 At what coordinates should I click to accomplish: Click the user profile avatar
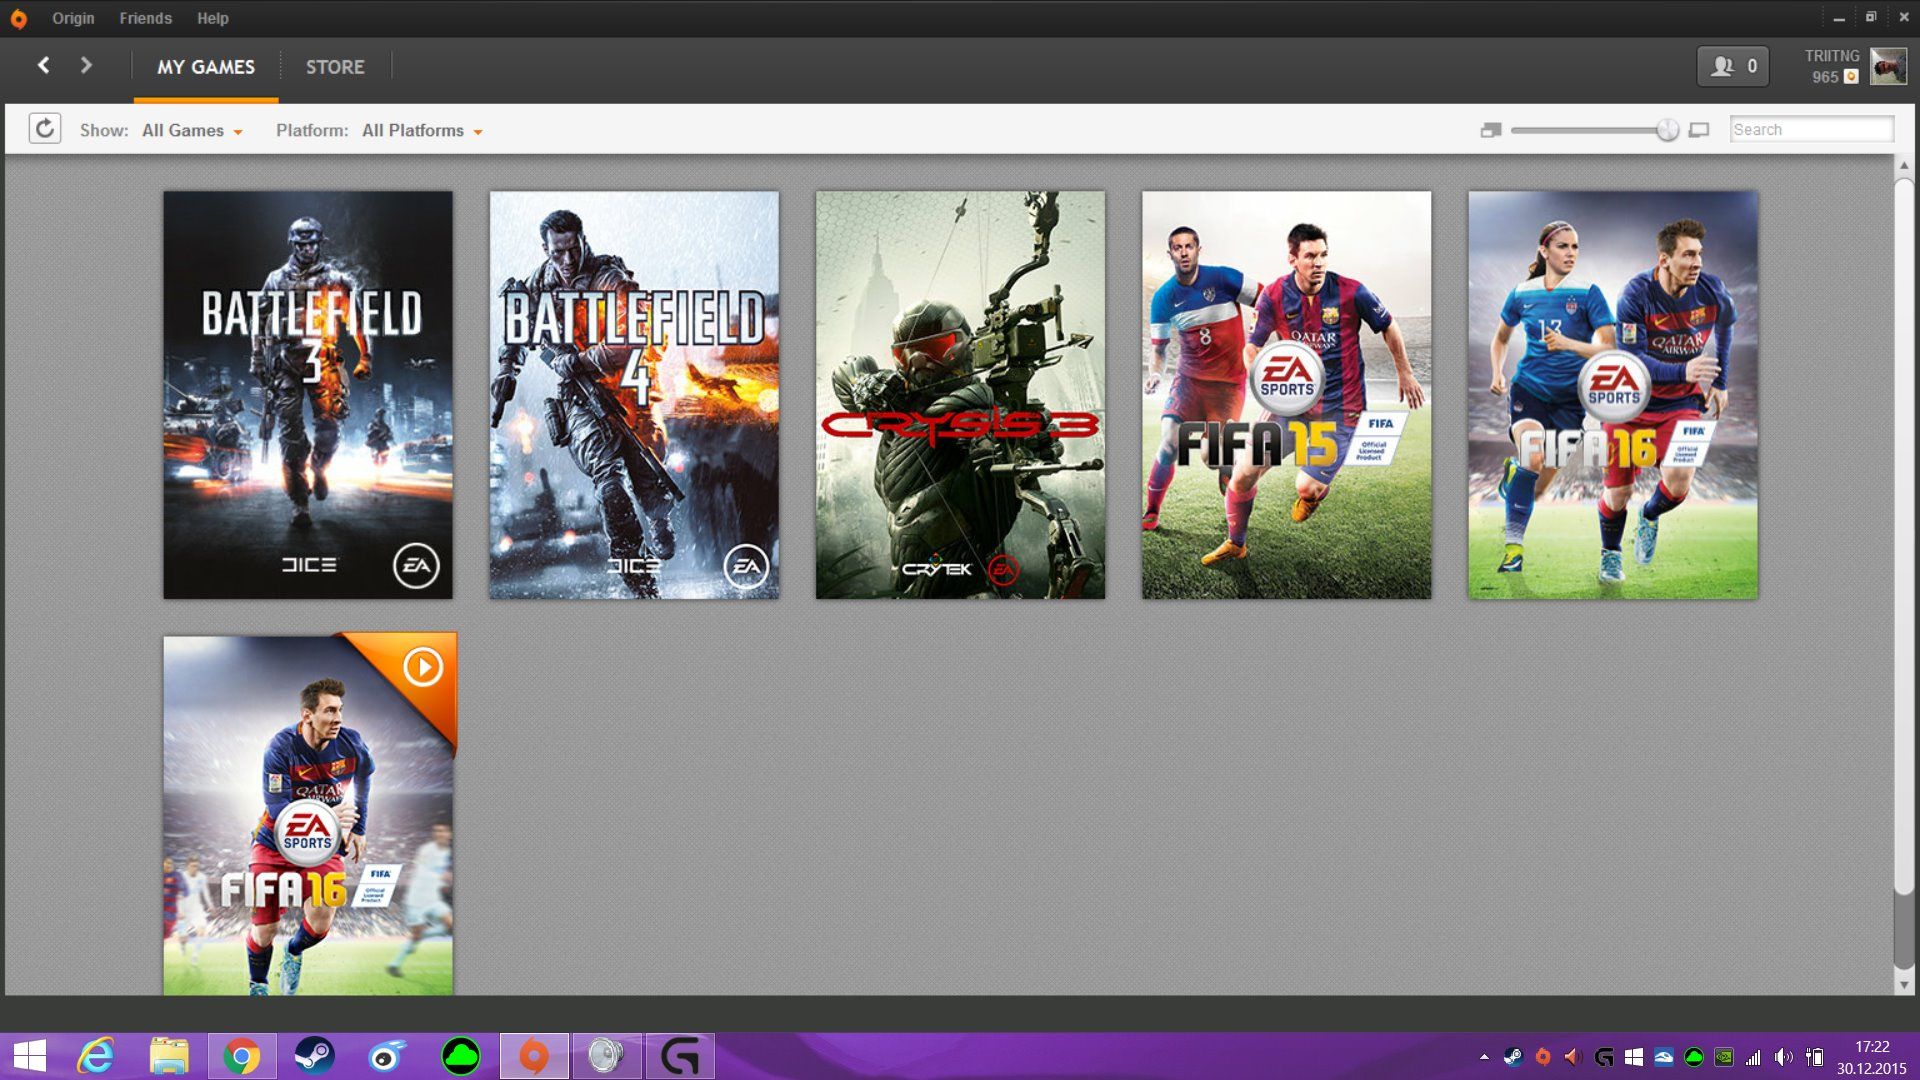pyautogui.click(x=1888, y=66)
